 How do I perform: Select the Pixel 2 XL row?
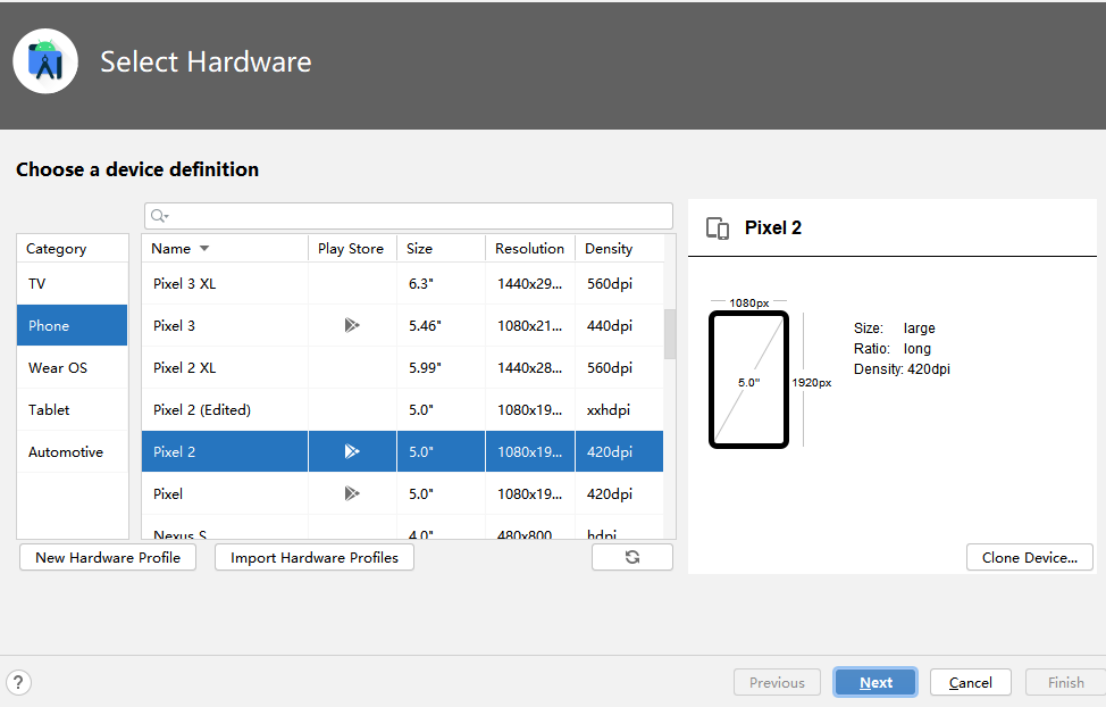[x=402, y=368]
